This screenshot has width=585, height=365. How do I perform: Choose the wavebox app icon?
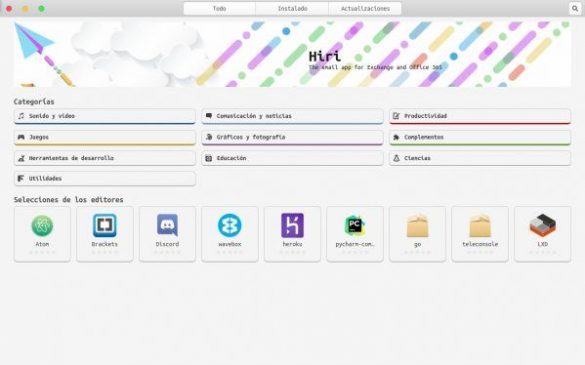tap(230, 225)
